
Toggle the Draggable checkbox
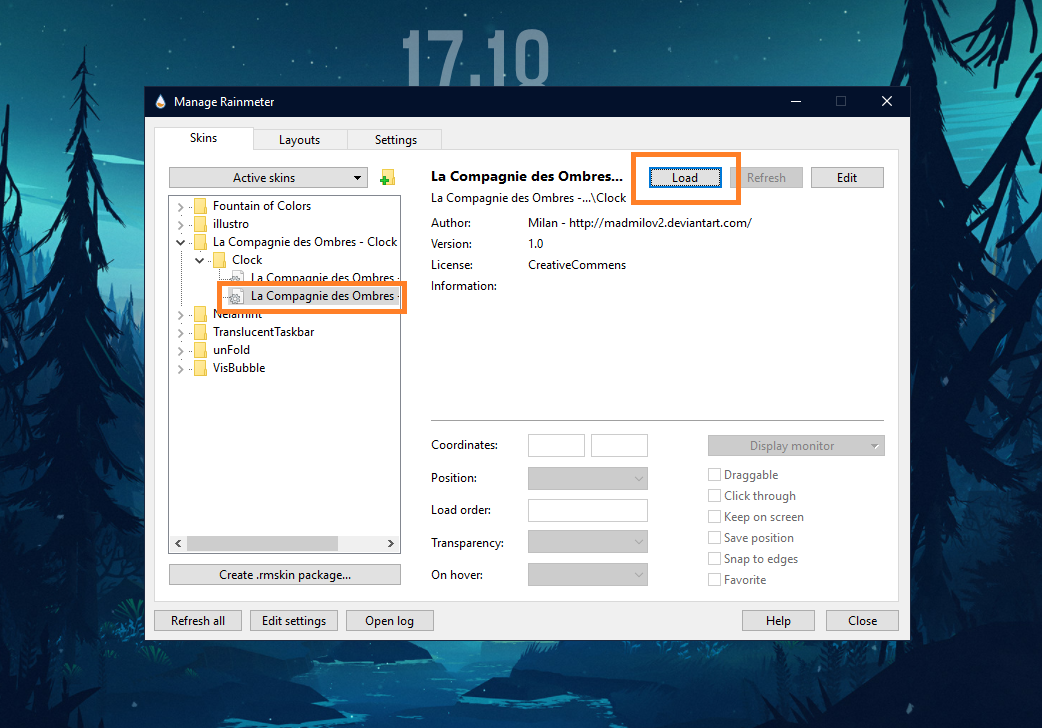tap(714, 475)
